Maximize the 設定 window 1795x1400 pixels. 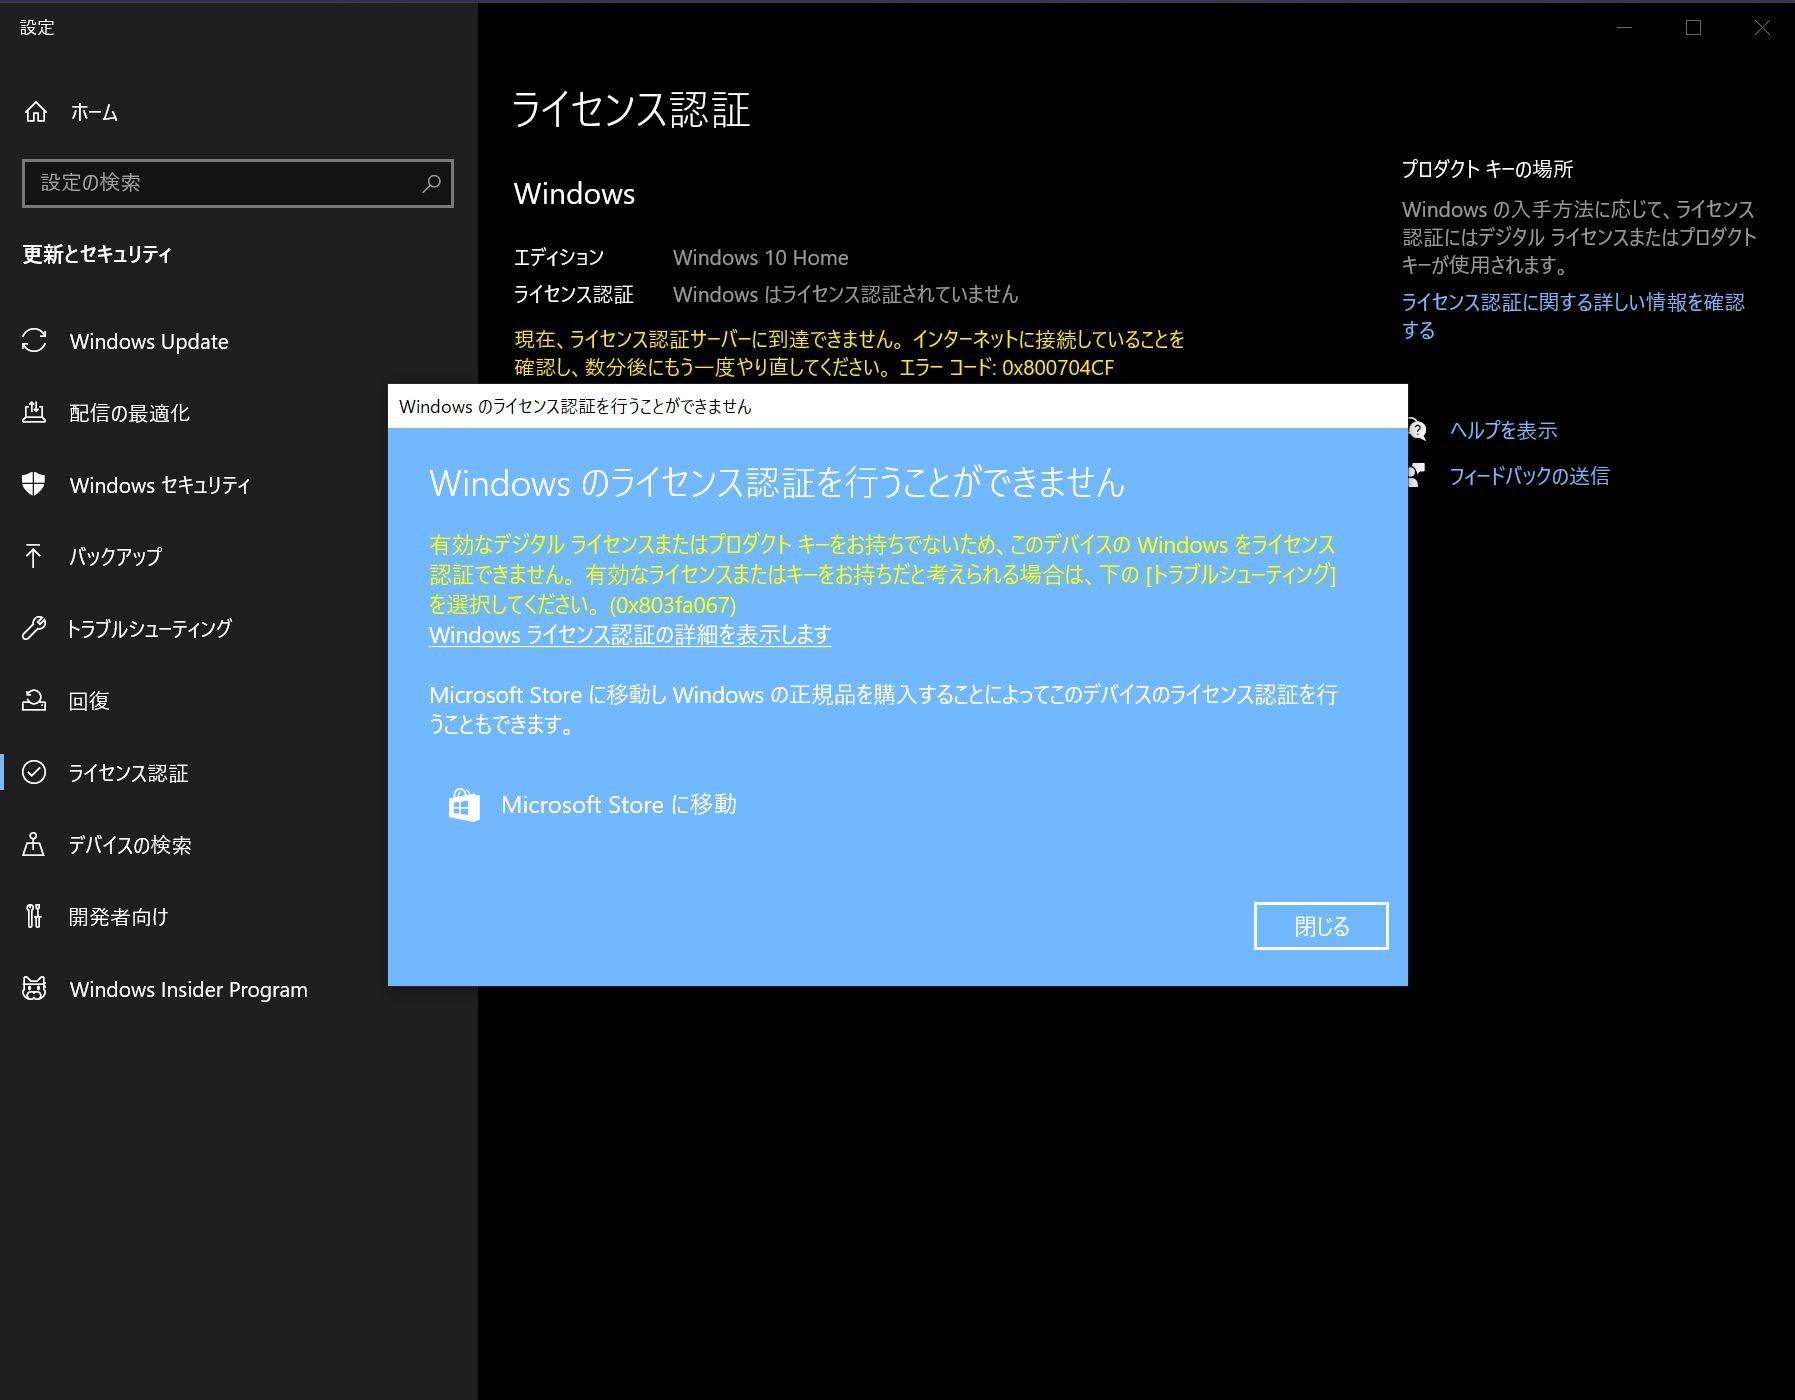pos(1693,28)
